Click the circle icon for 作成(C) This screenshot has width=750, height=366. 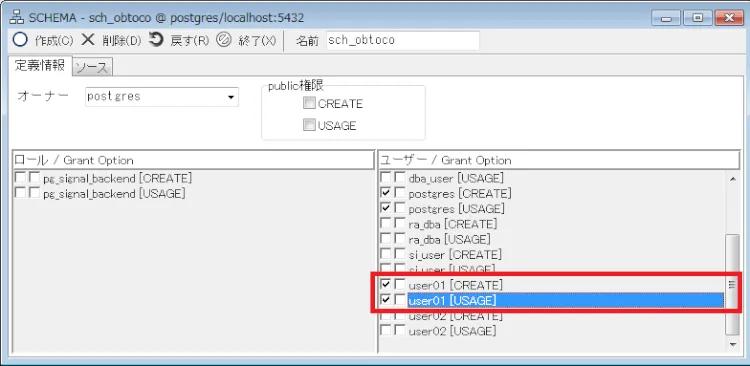[20, 40]
